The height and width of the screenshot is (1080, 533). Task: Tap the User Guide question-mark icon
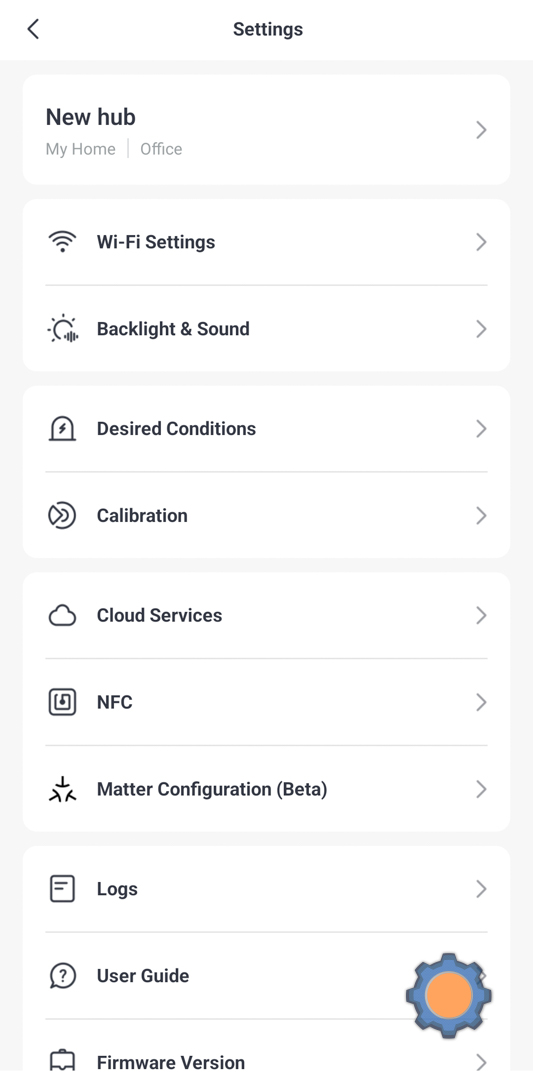pos(62,975)
